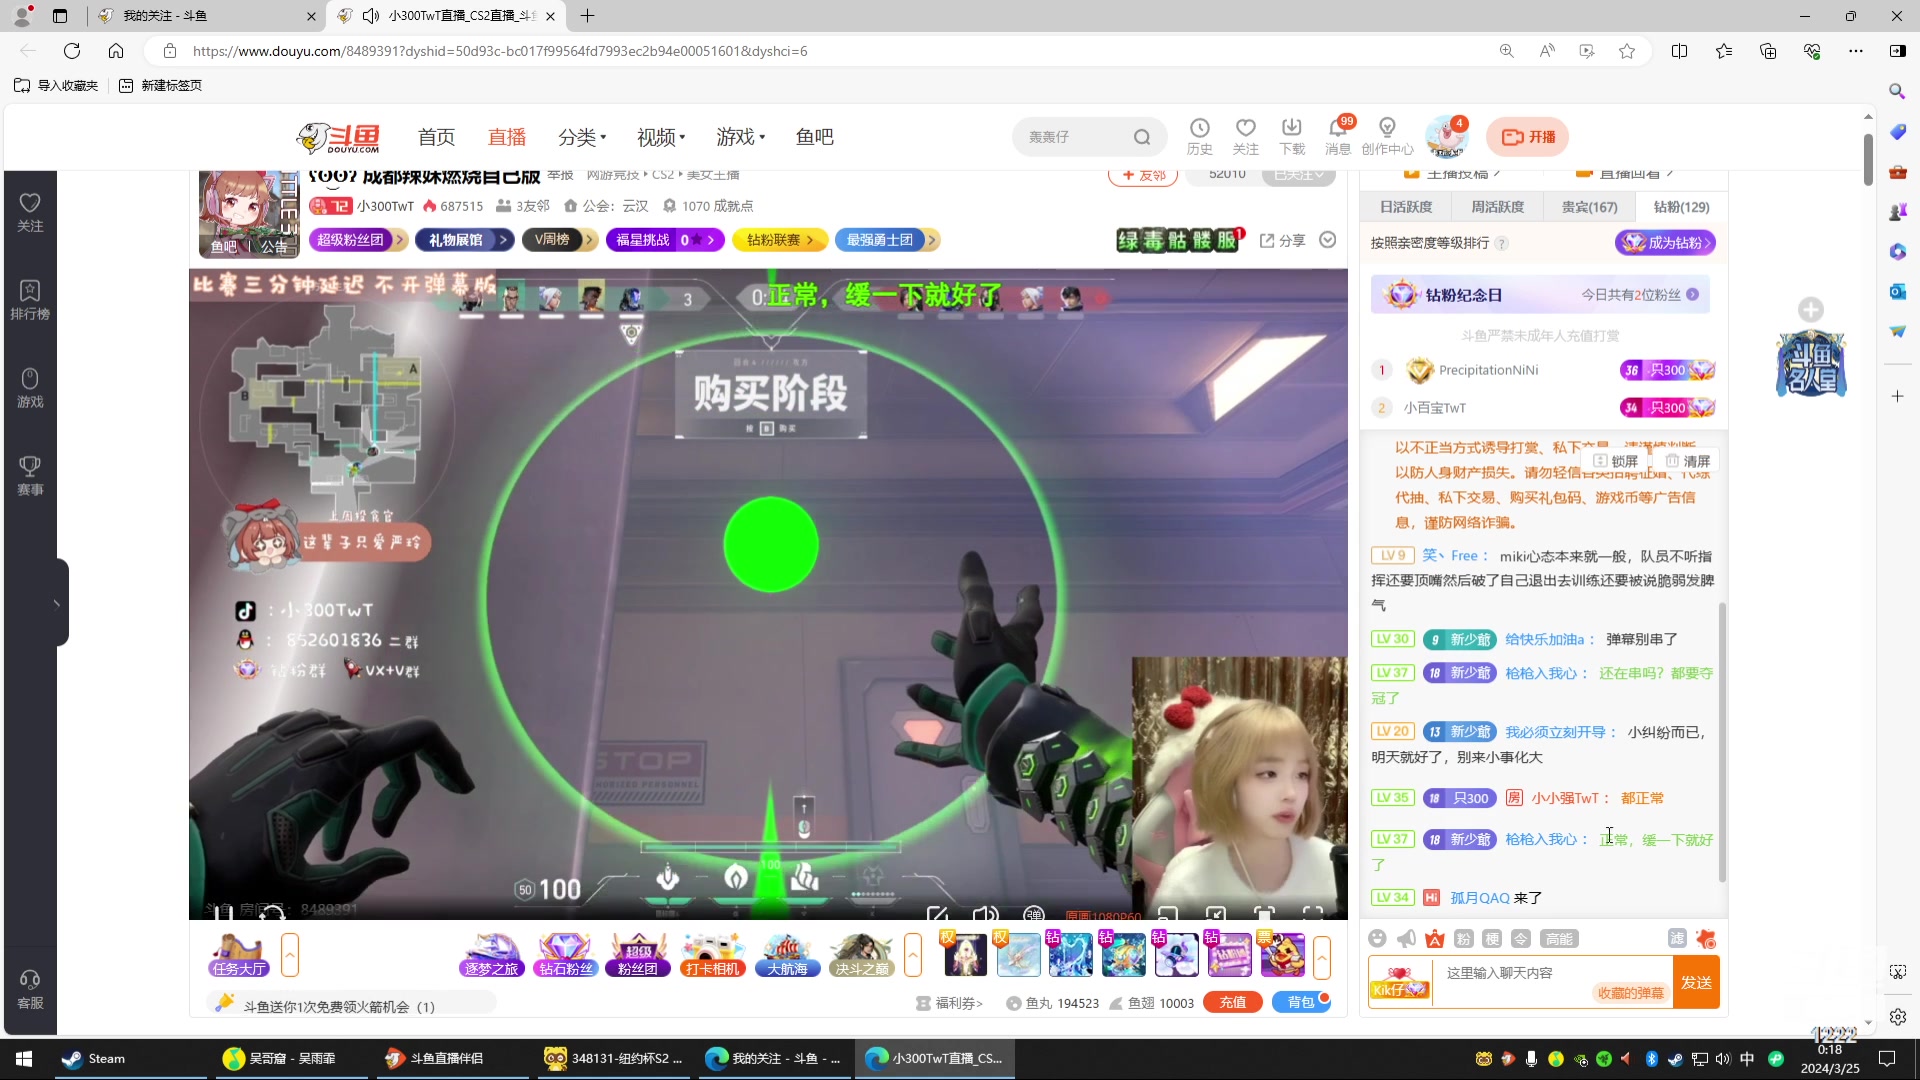Toggle the 弹 danmaku switch in player
1920x1080 pixels.
(x=1034, y=914)
